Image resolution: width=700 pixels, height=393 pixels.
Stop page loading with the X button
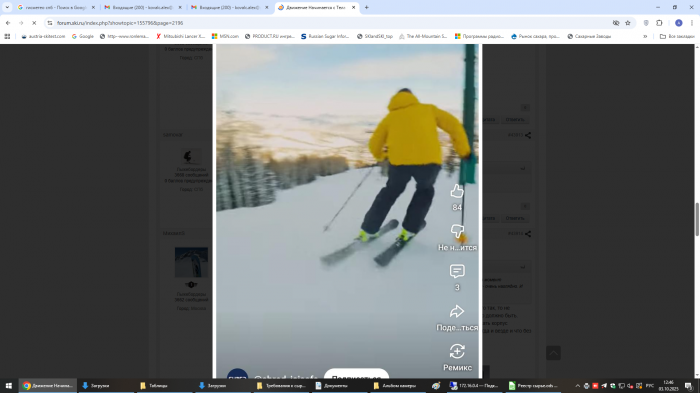[x=34, y=23]
